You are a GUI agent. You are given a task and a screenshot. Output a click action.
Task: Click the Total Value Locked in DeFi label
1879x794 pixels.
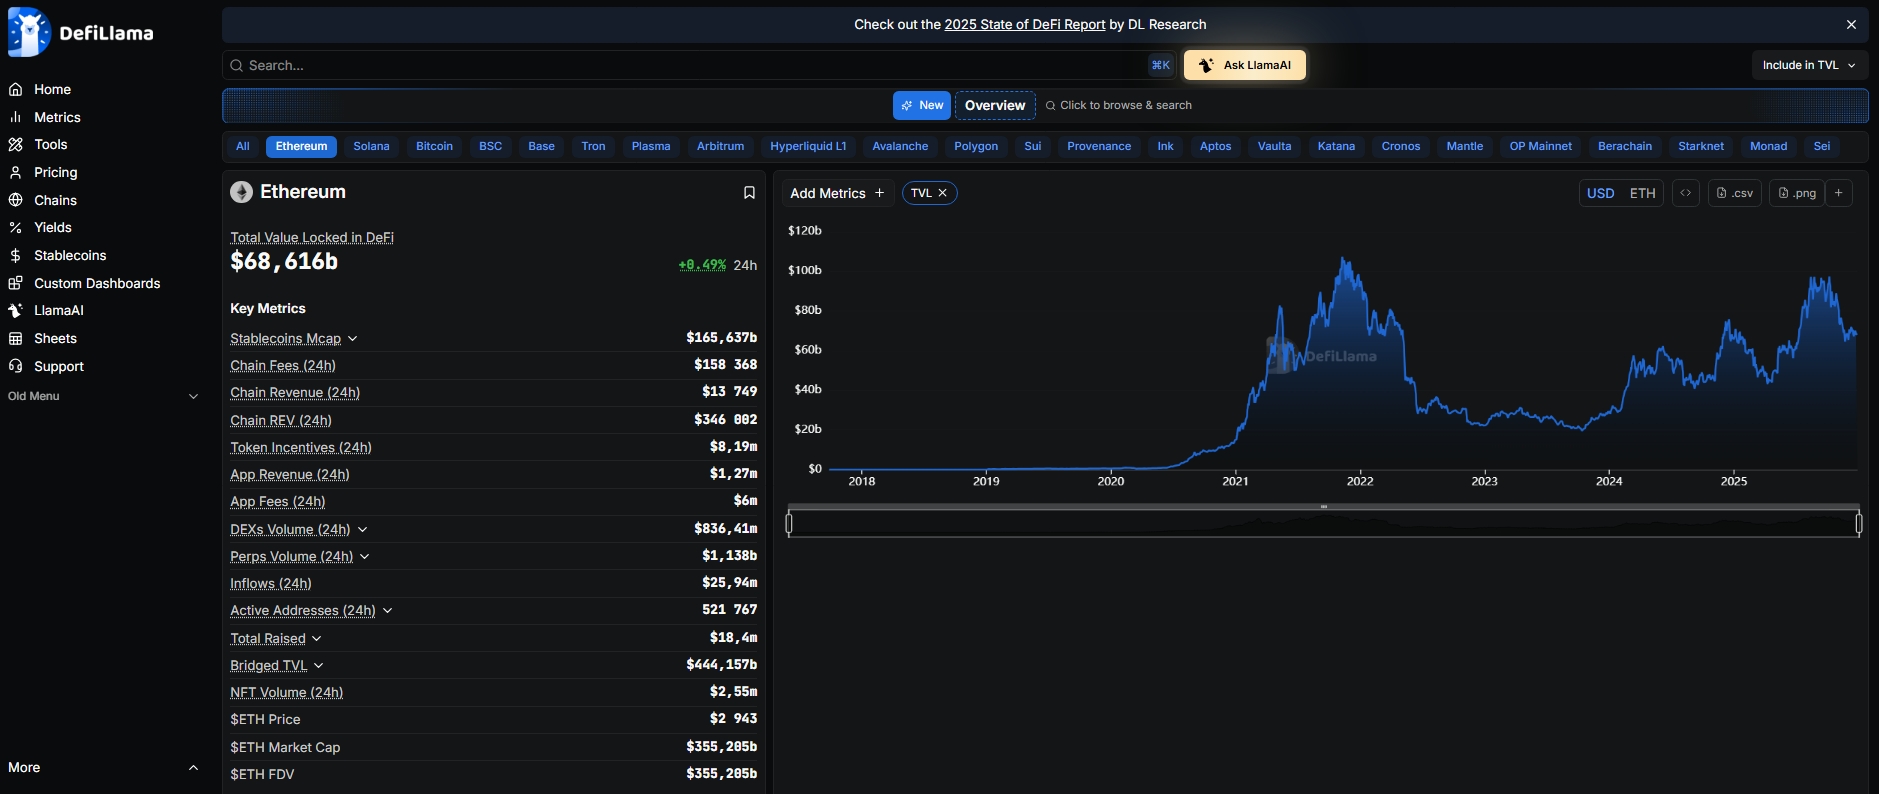[x=312, y=237]
